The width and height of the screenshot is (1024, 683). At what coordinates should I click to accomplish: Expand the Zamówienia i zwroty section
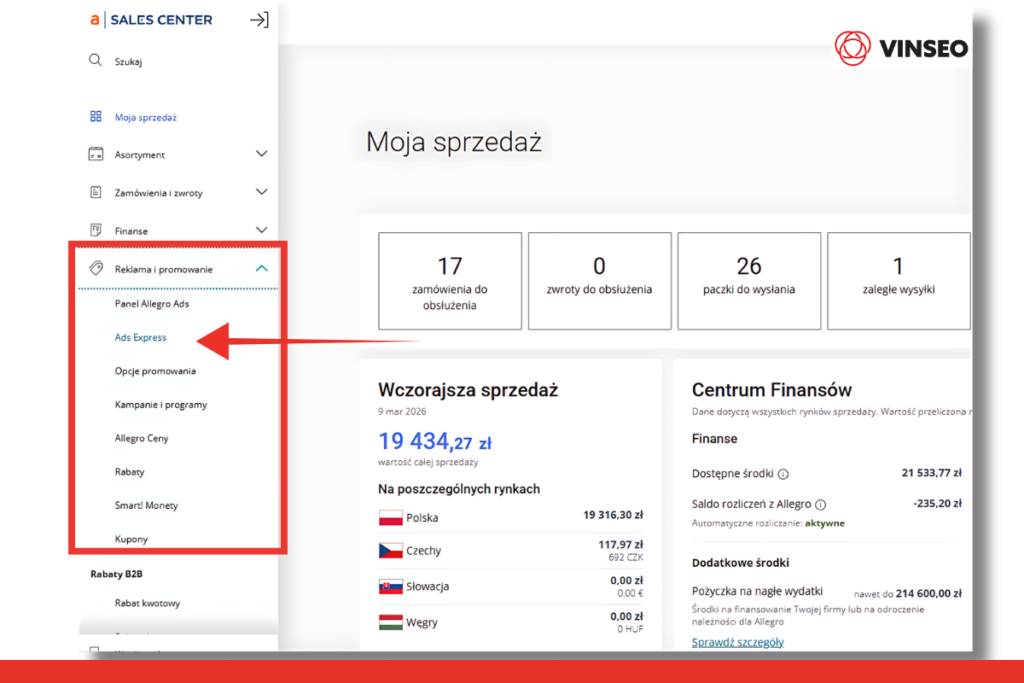(x=261, y=191)
